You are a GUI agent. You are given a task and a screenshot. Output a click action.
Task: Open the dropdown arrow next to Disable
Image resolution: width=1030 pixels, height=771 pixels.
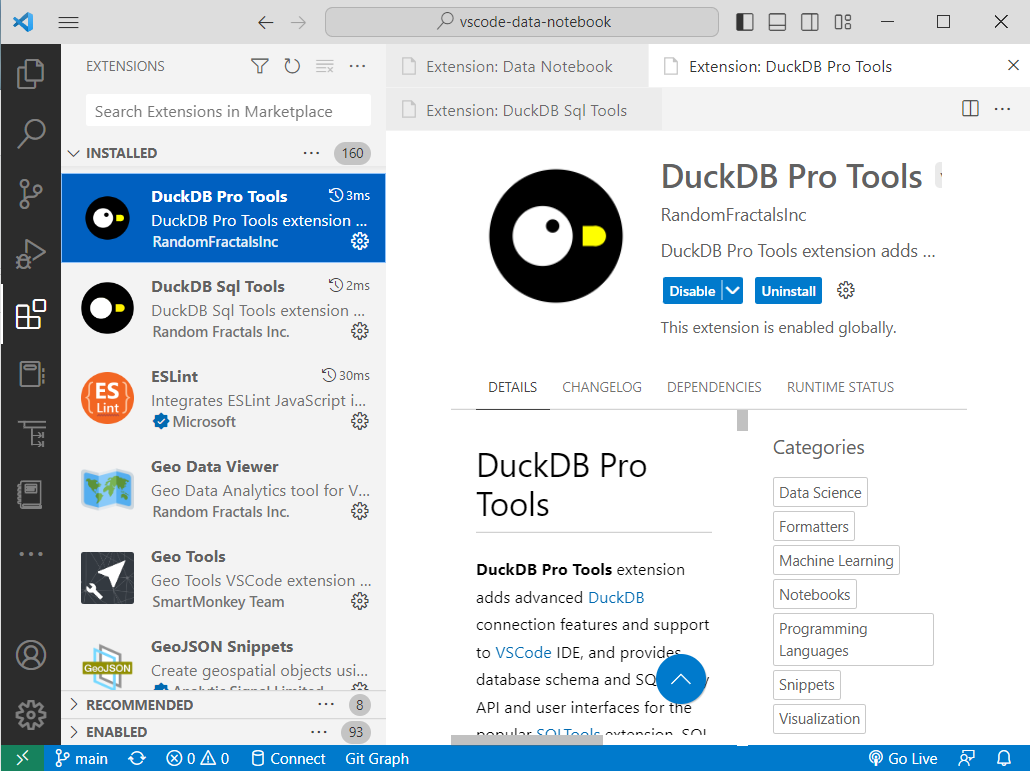tap(733, 291)
